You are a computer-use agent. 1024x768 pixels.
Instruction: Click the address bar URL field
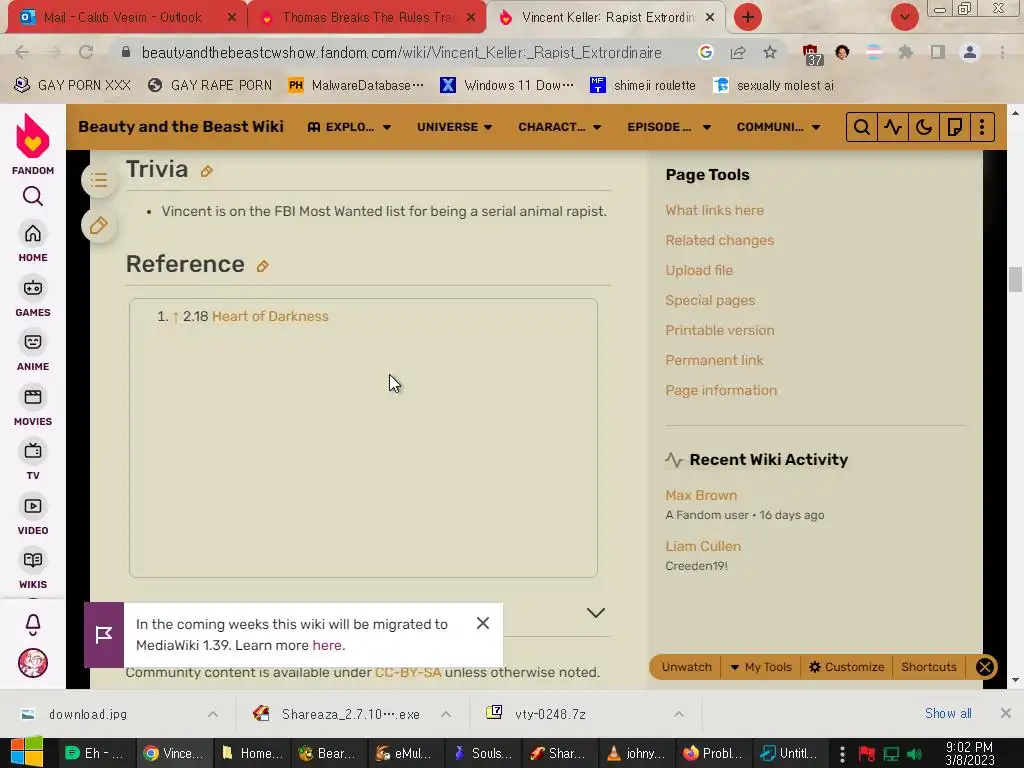tap(402, 52)
